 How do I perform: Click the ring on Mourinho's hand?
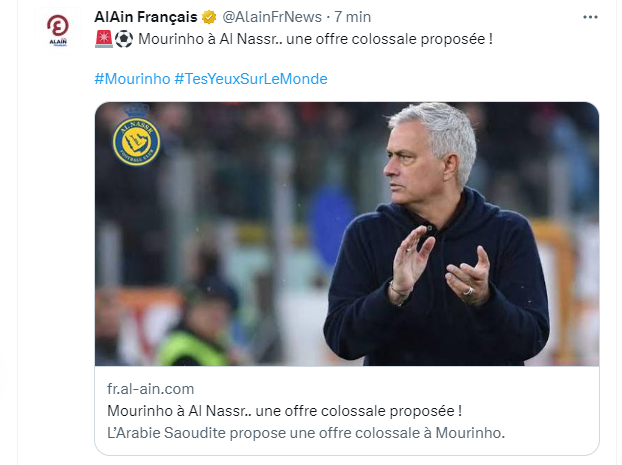467,290
